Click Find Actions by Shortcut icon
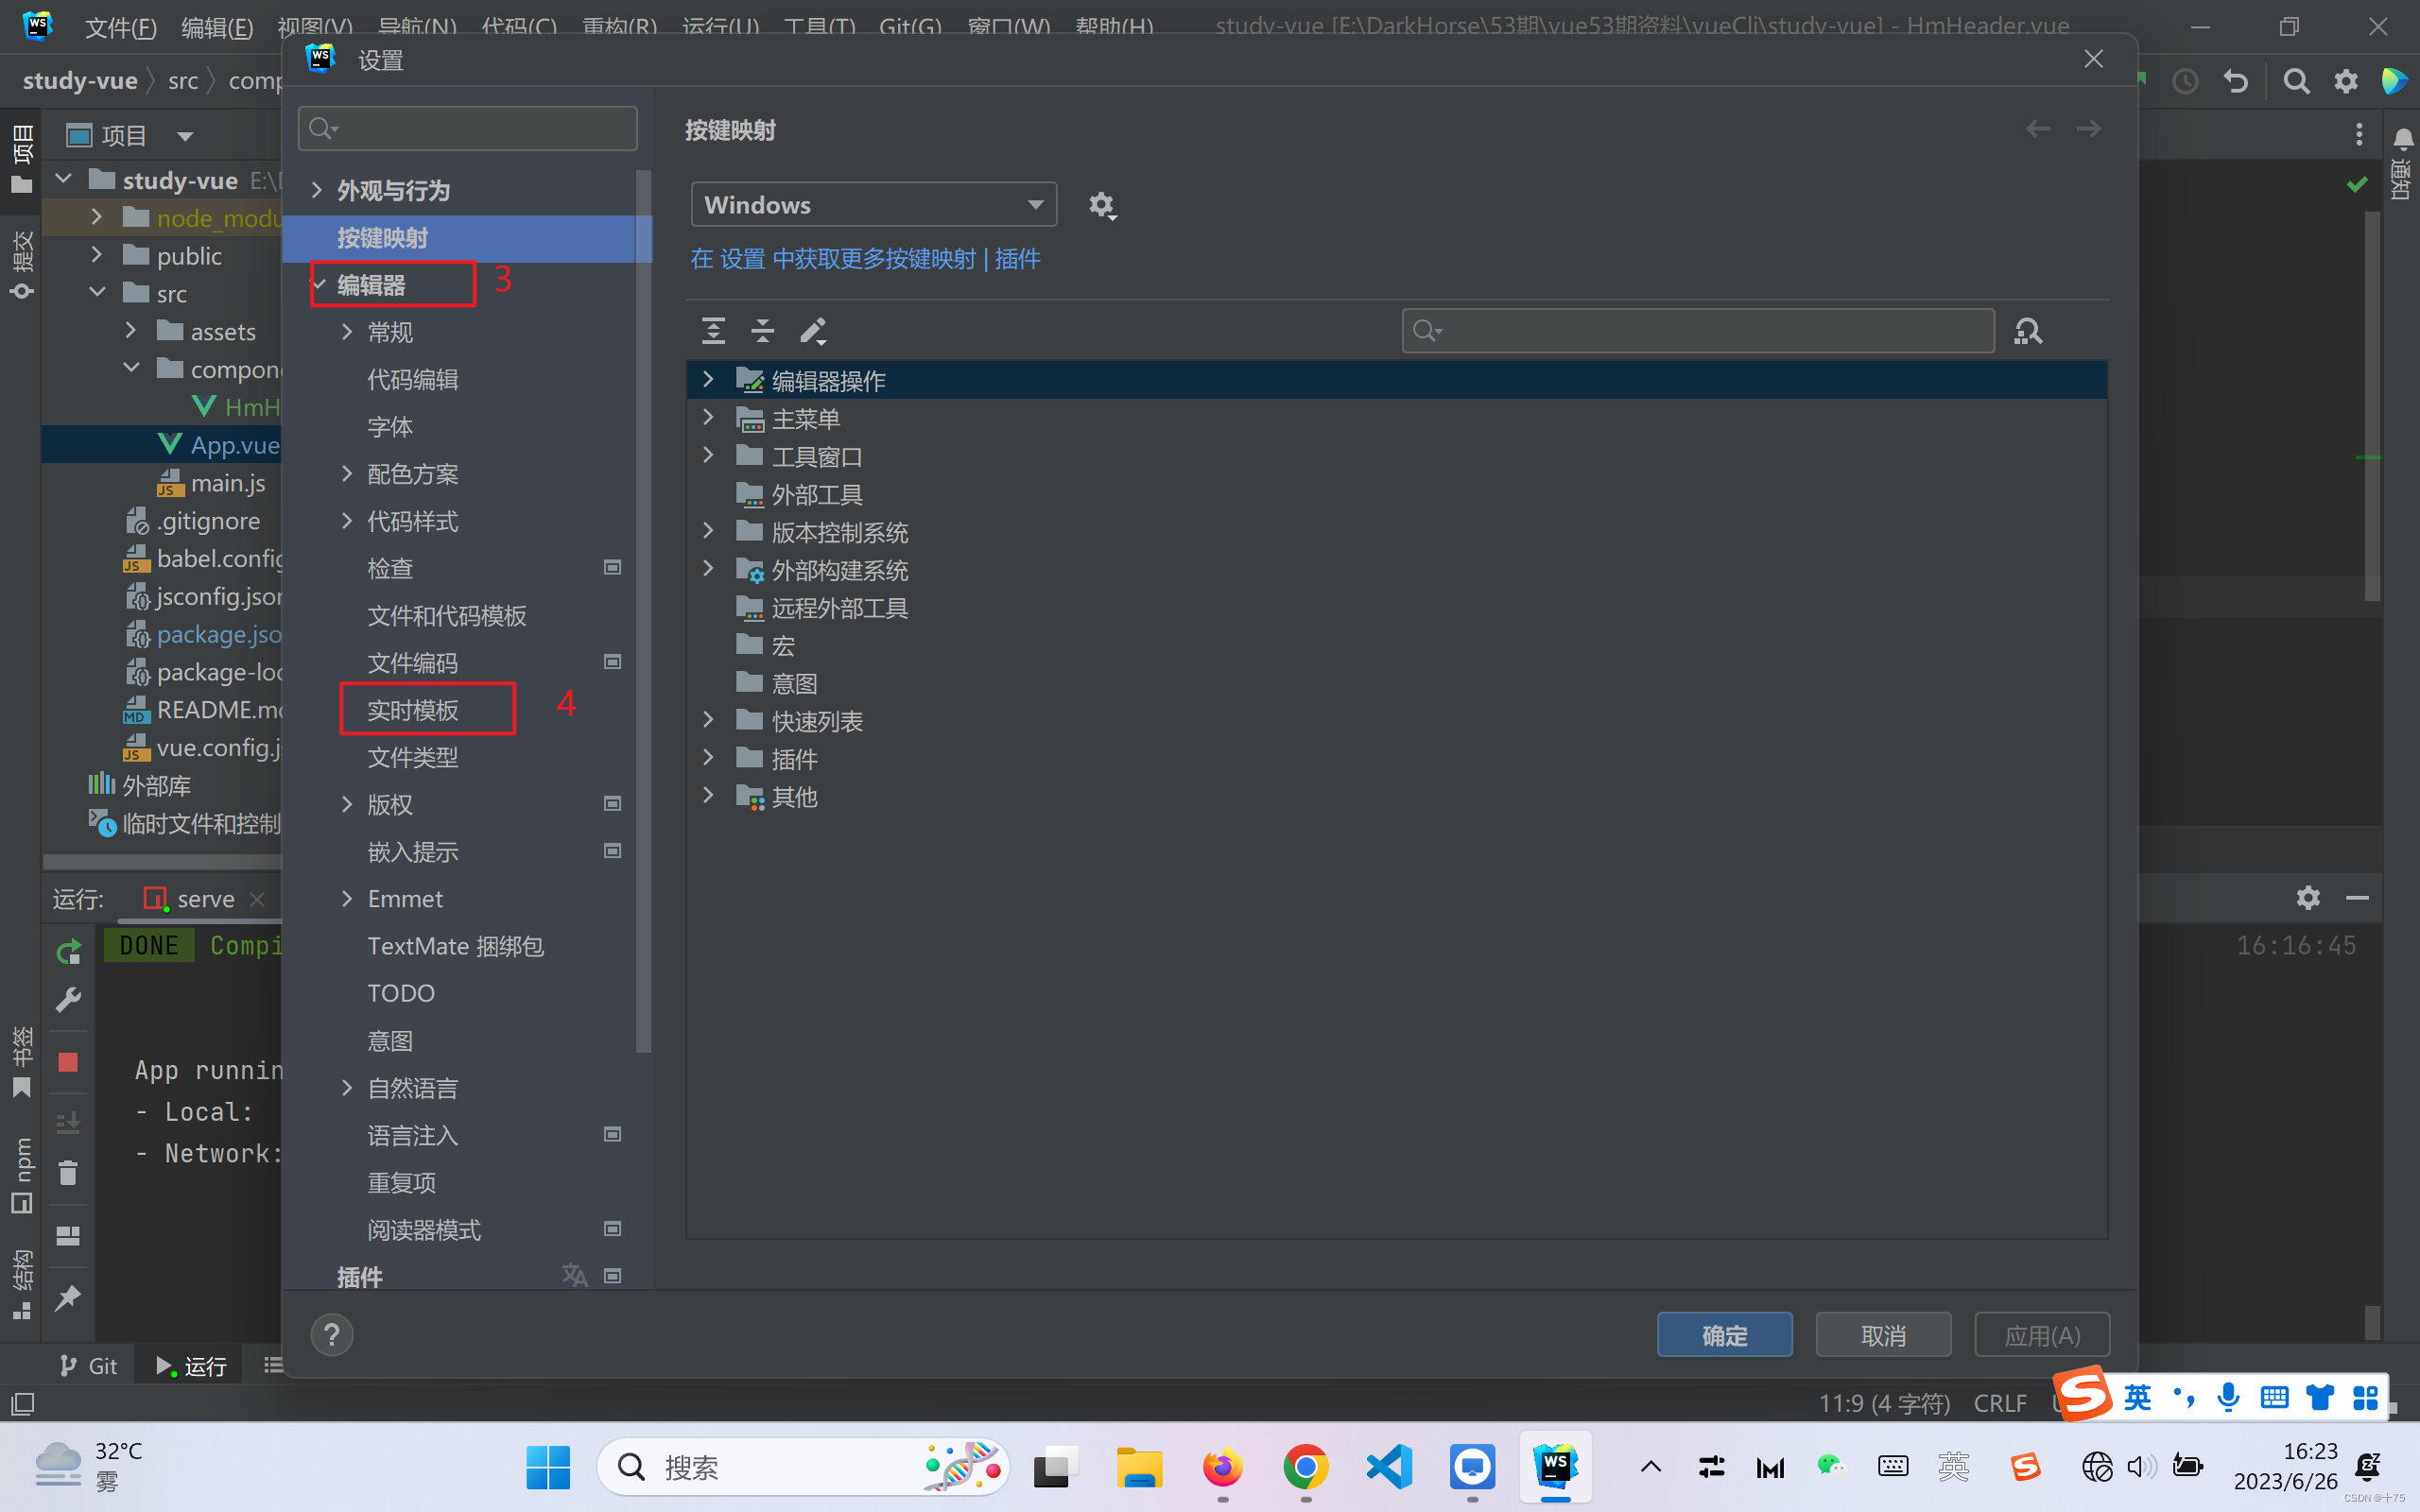This screenshot has width=2420, height=1512. tap(2028, 331)
